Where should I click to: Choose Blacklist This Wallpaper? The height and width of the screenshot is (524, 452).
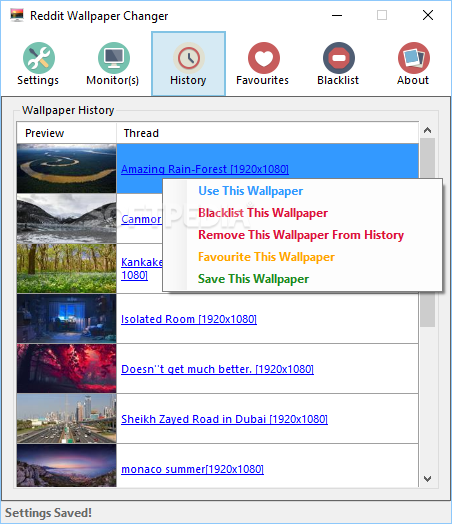click(263, 213)
